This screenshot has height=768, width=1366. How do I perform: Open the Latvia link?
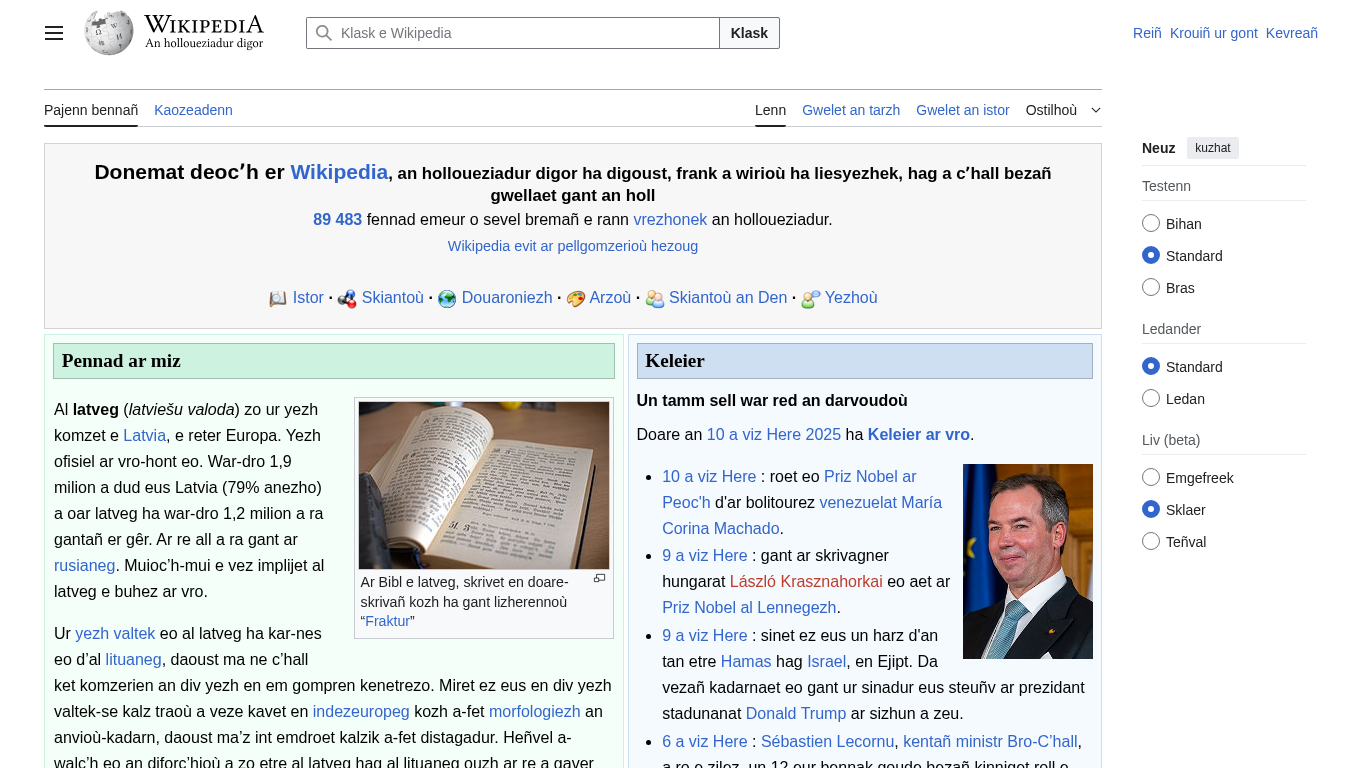pos(145,435)
